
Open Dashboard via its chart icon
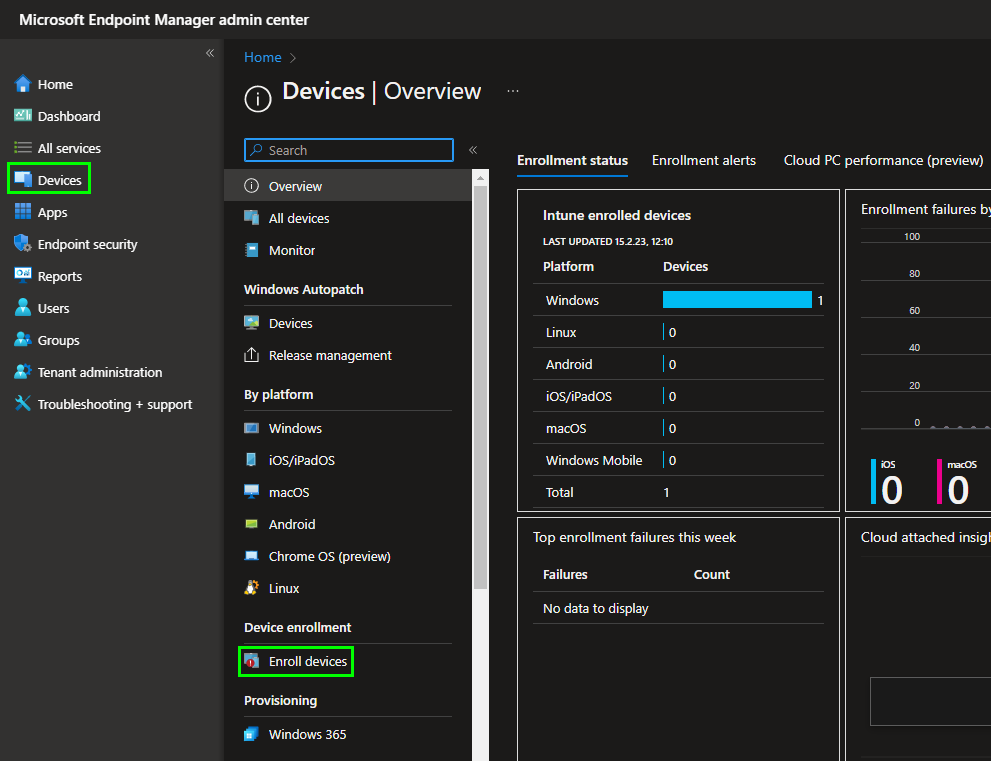23,116
